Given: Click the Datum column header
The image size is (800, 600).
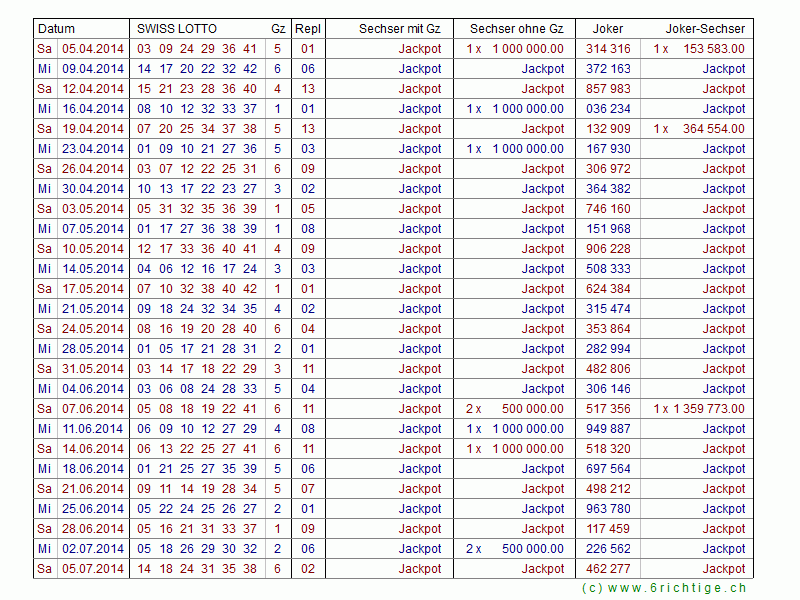Looking at the screenshot, I should point(57,29).
